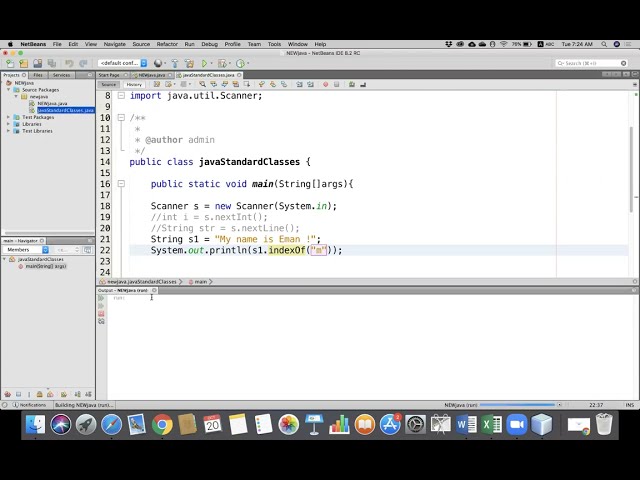Collapse the newjava package node
This screenshot has width=640, height=480.
16,97
